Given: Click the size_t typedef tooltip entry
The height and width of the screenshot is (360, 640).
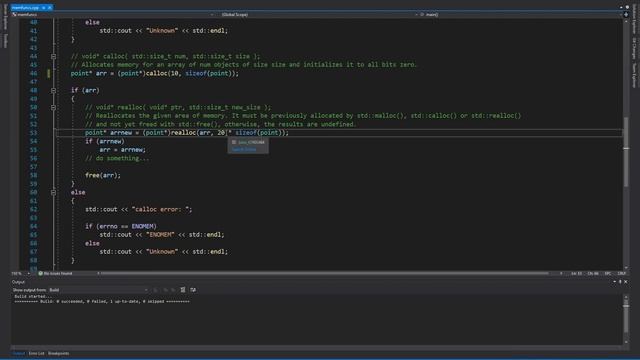Looking at the screenshot, I should point(248,142).
